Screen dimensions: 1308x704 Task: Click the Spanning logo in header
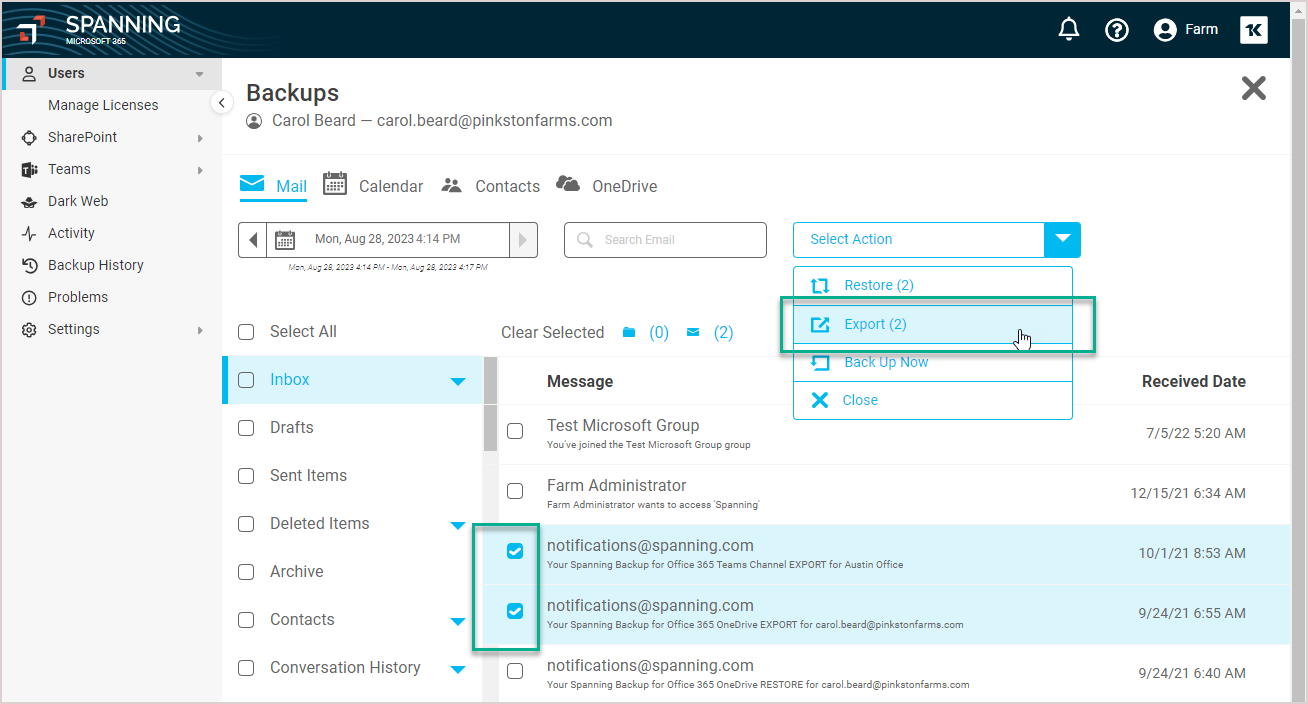[100, 29]
